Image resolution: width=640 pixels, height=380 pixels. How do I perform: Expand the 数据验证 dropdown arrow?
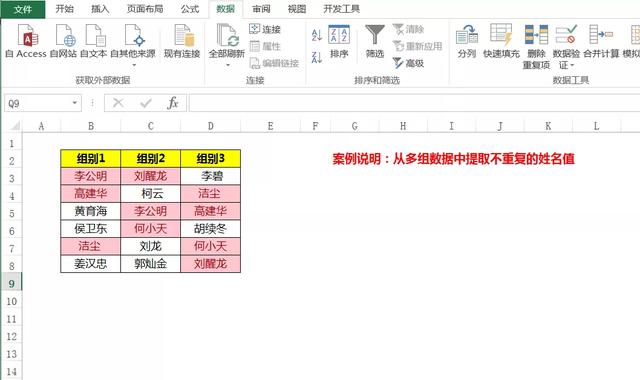572,65
